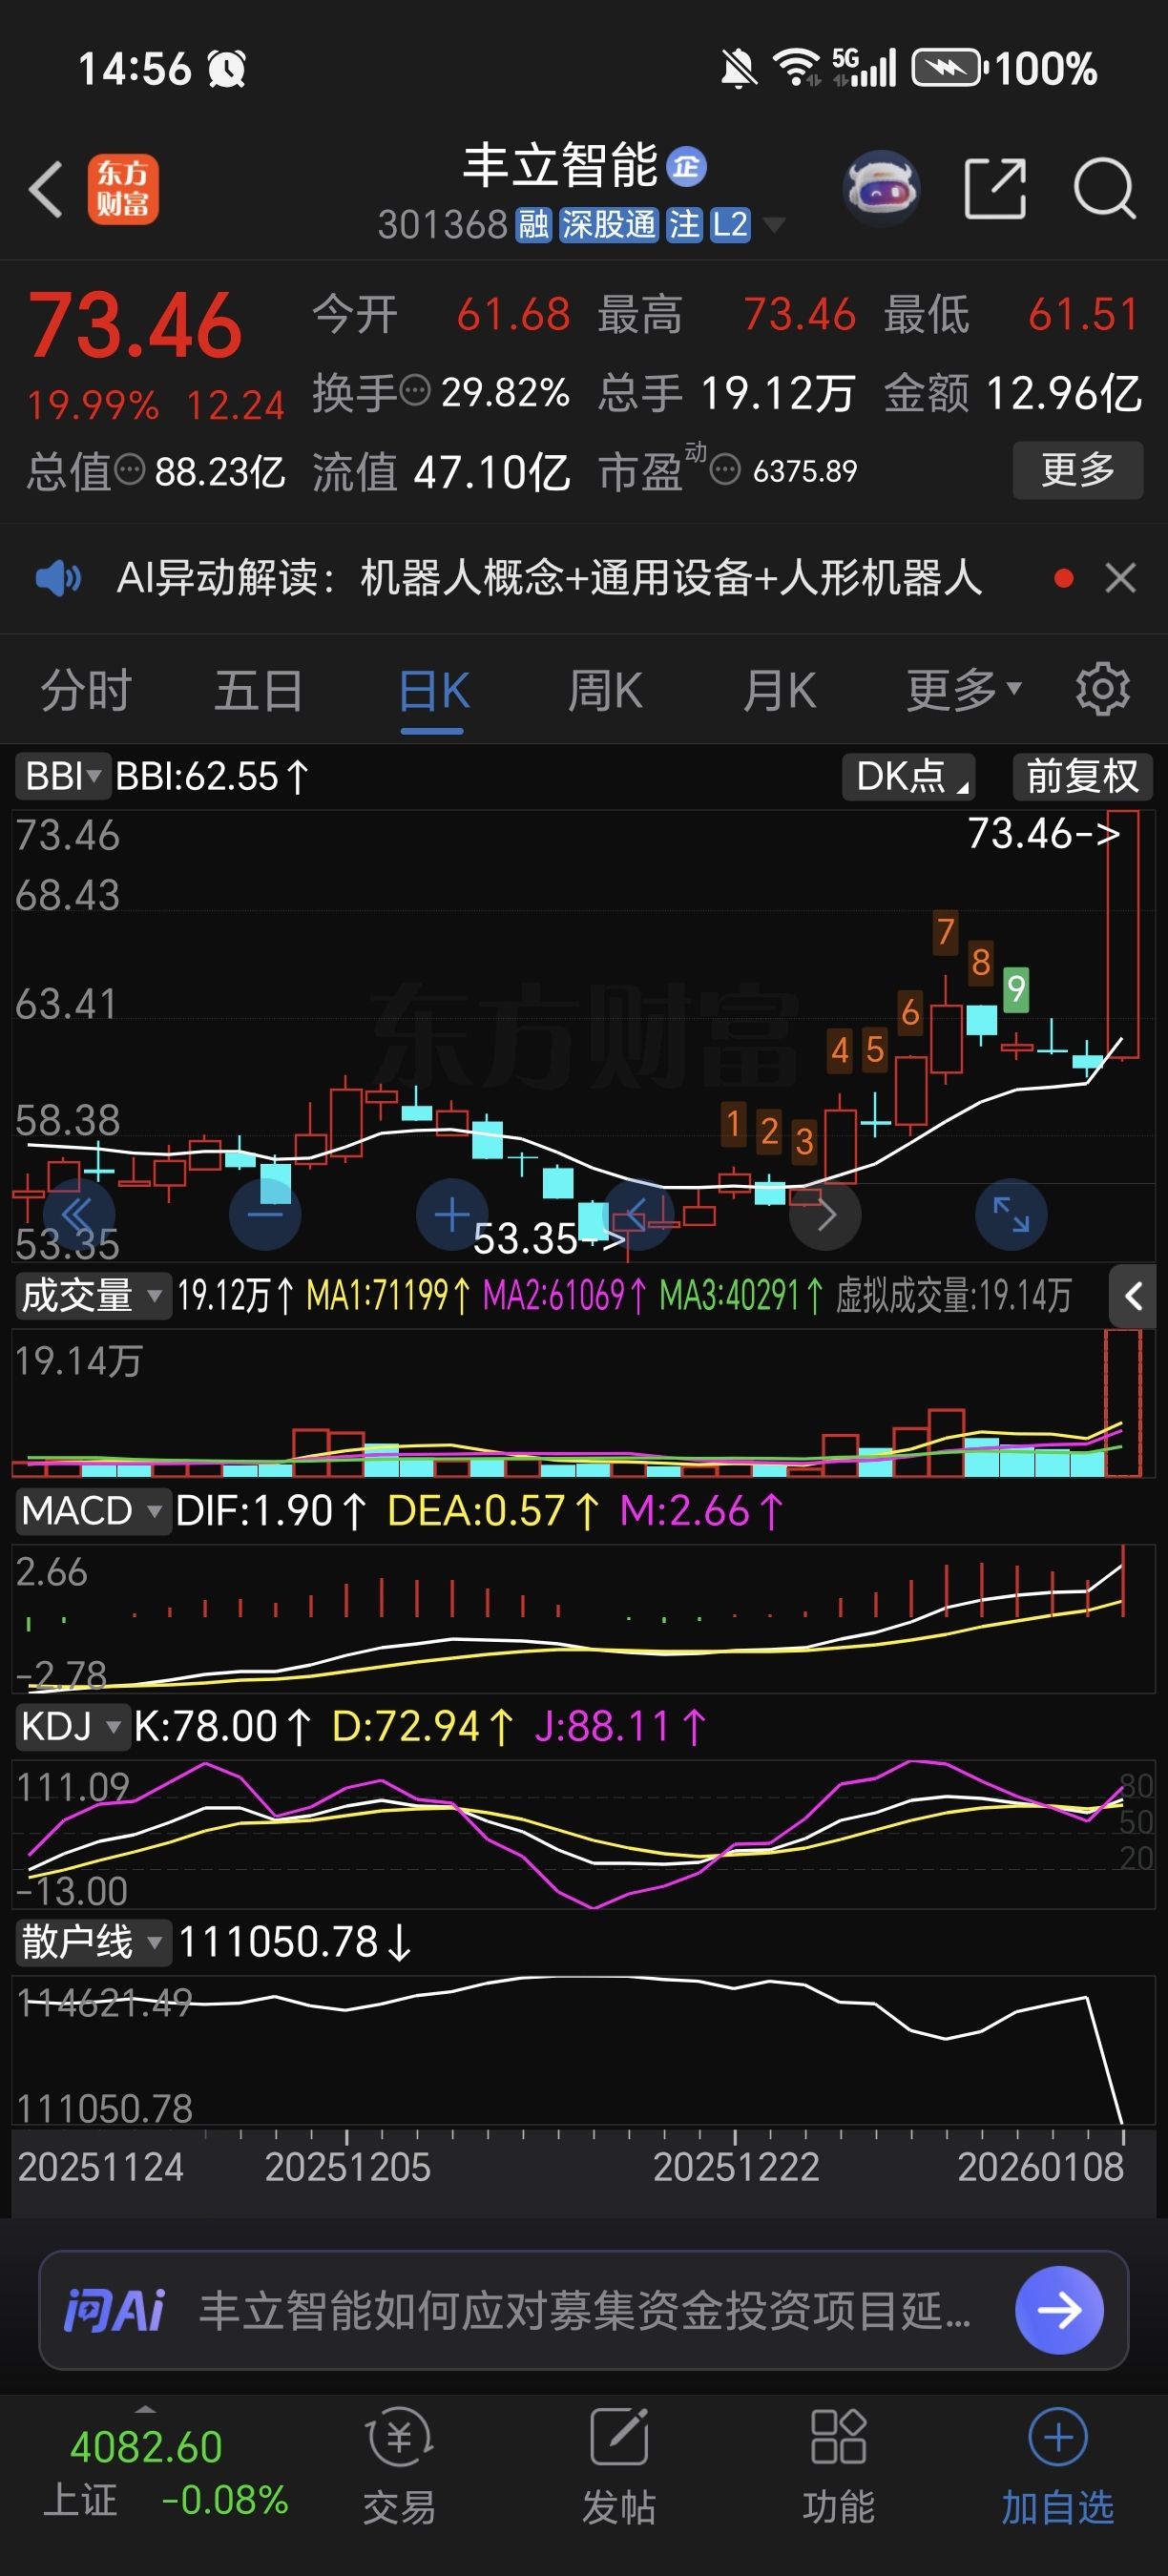The height and width of the screenshot is (2576, 1168).
Task: Tap the current price 73.46
Action: coord(135,326)
